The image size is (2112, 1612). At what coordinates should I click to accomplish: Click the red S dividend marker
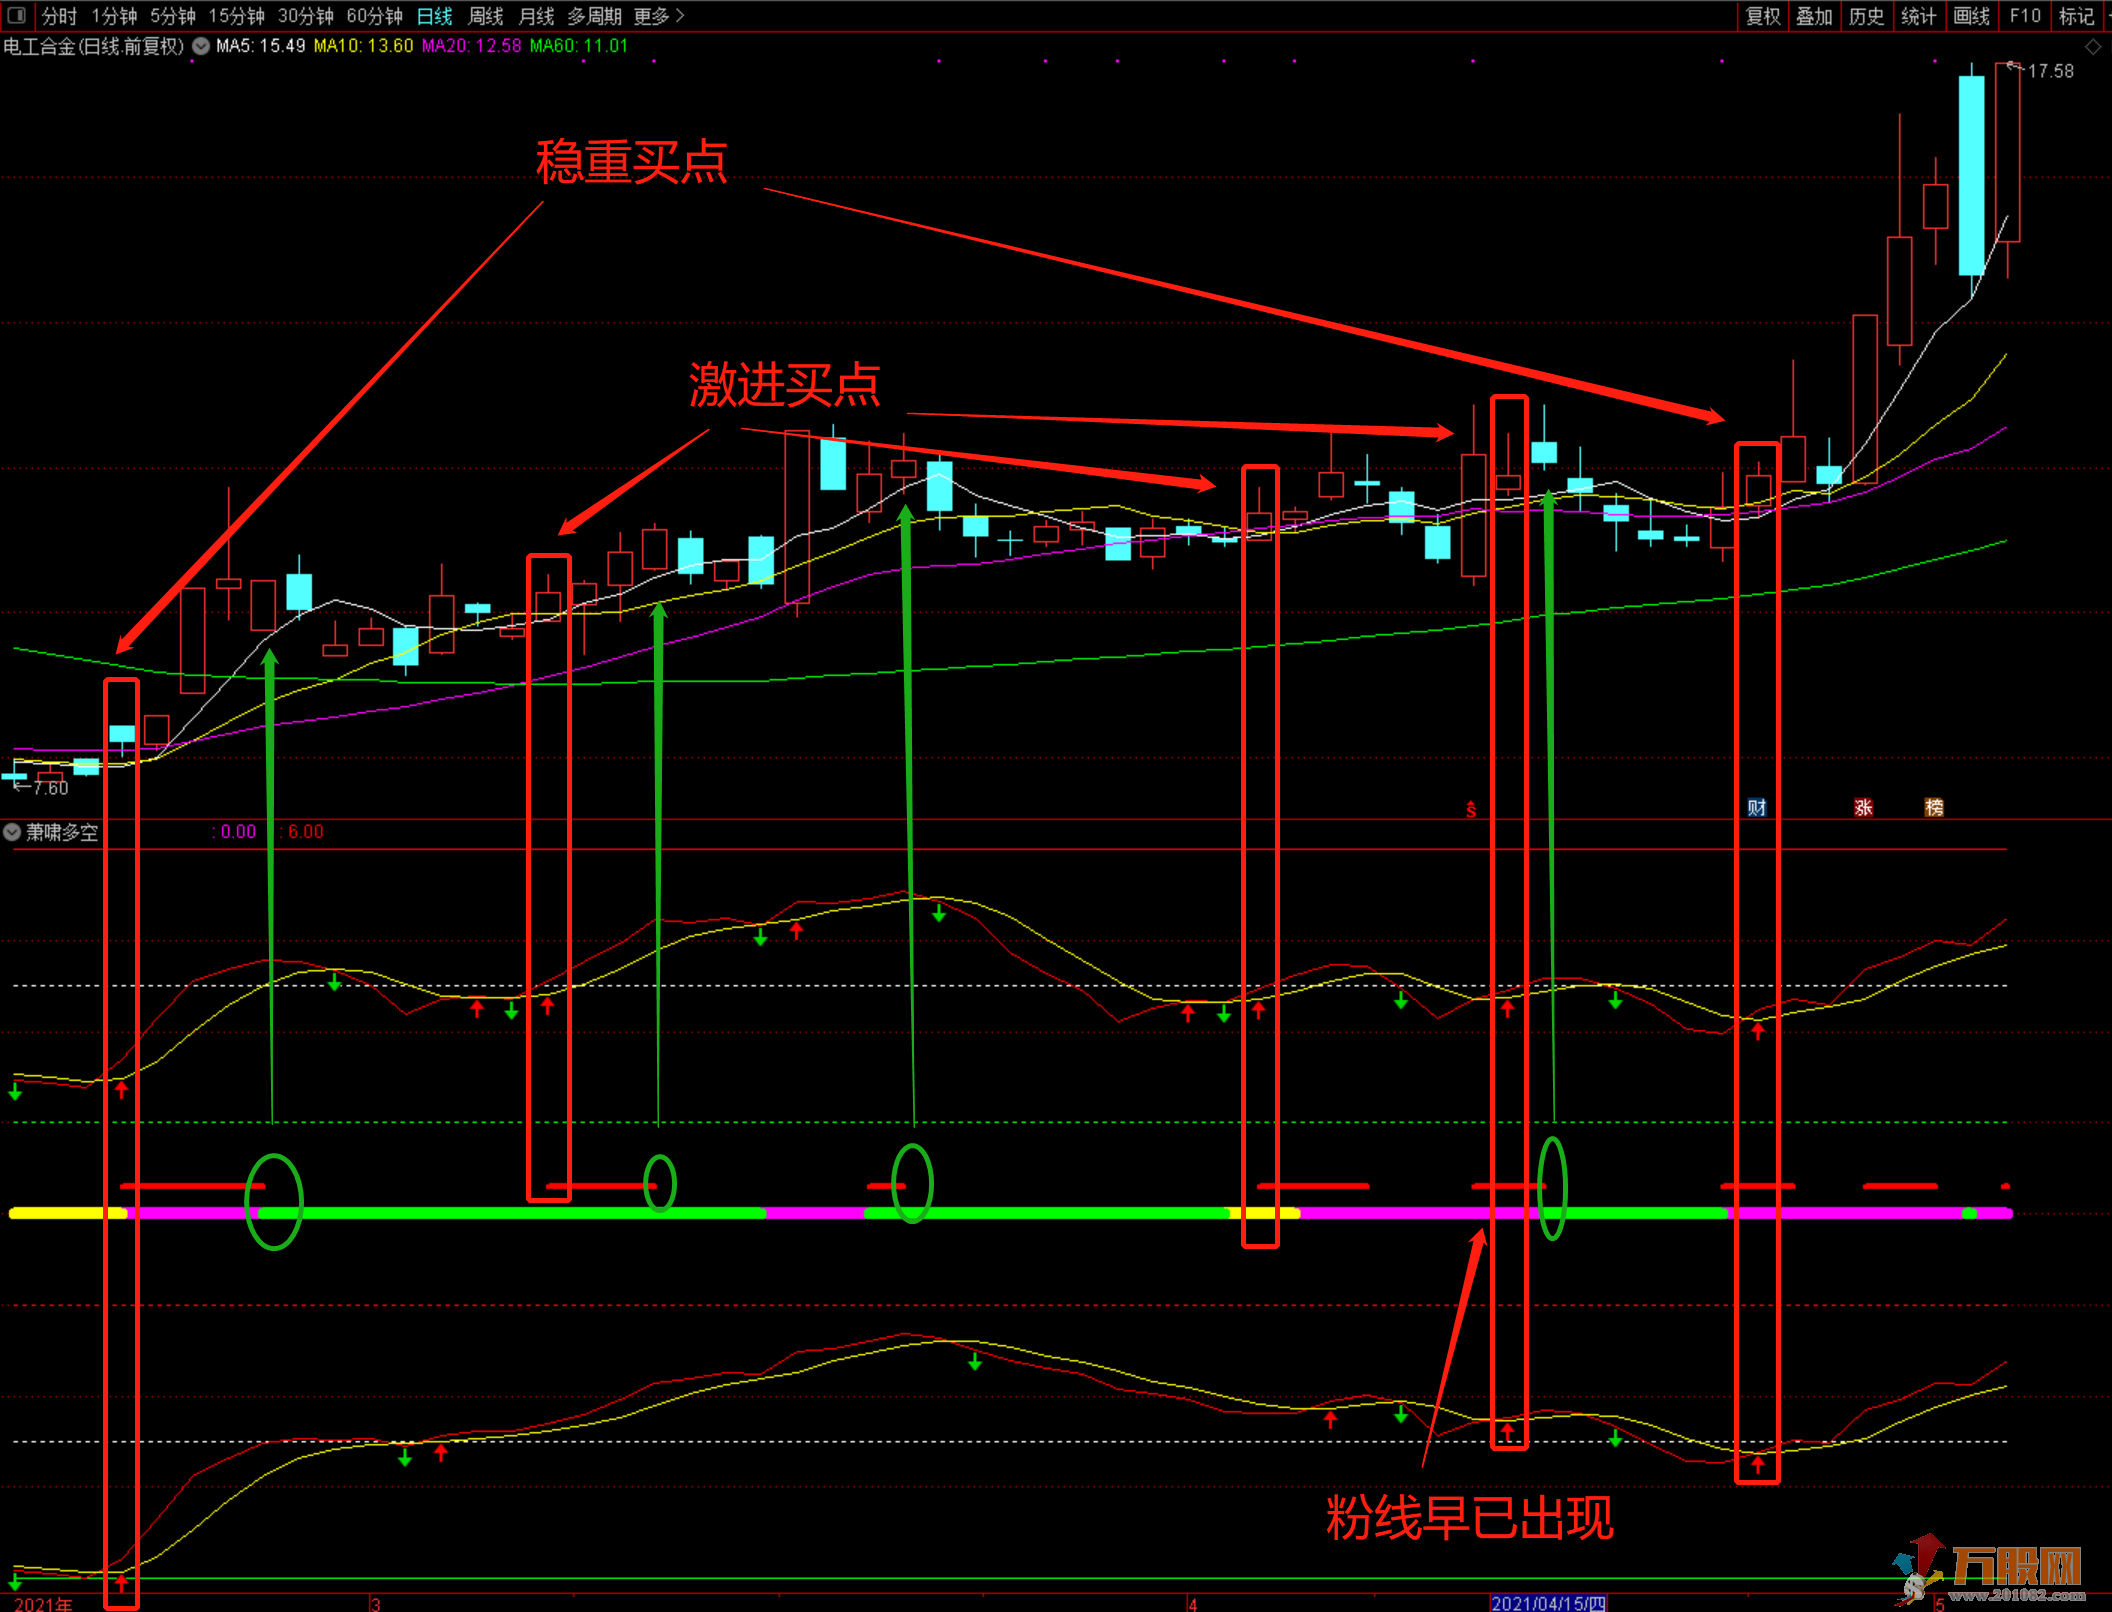coord(1471,809)
